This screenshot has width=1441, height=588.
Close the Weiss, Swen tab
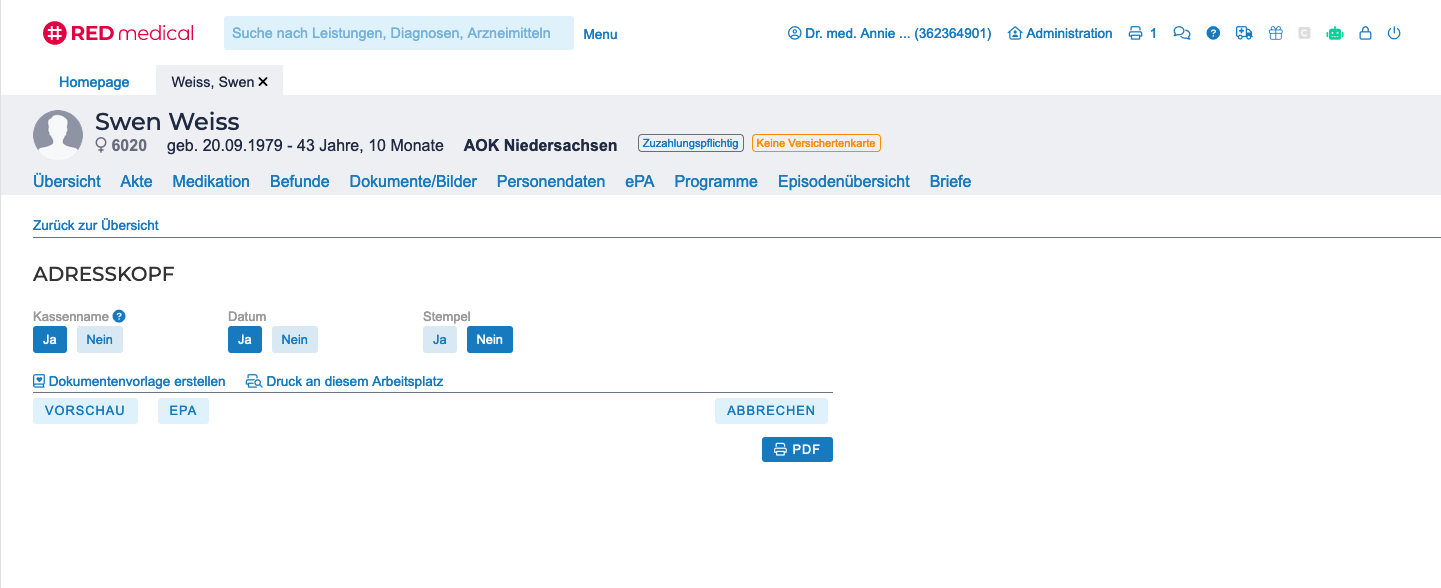pyautogui.click(x=264, y=82)
